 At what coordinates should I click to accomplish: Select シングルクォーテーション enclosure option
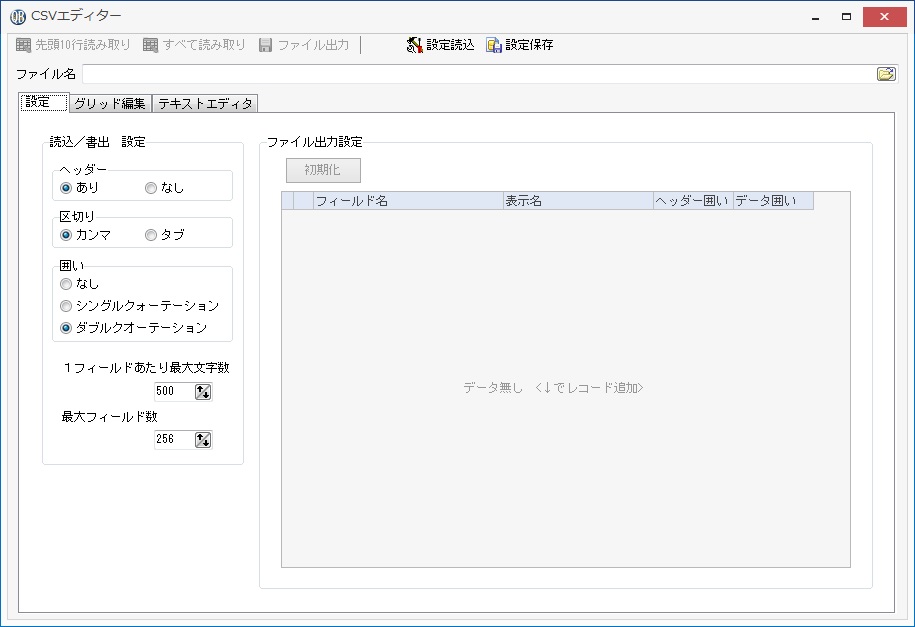pyautogui.click(x=66, y=306)
